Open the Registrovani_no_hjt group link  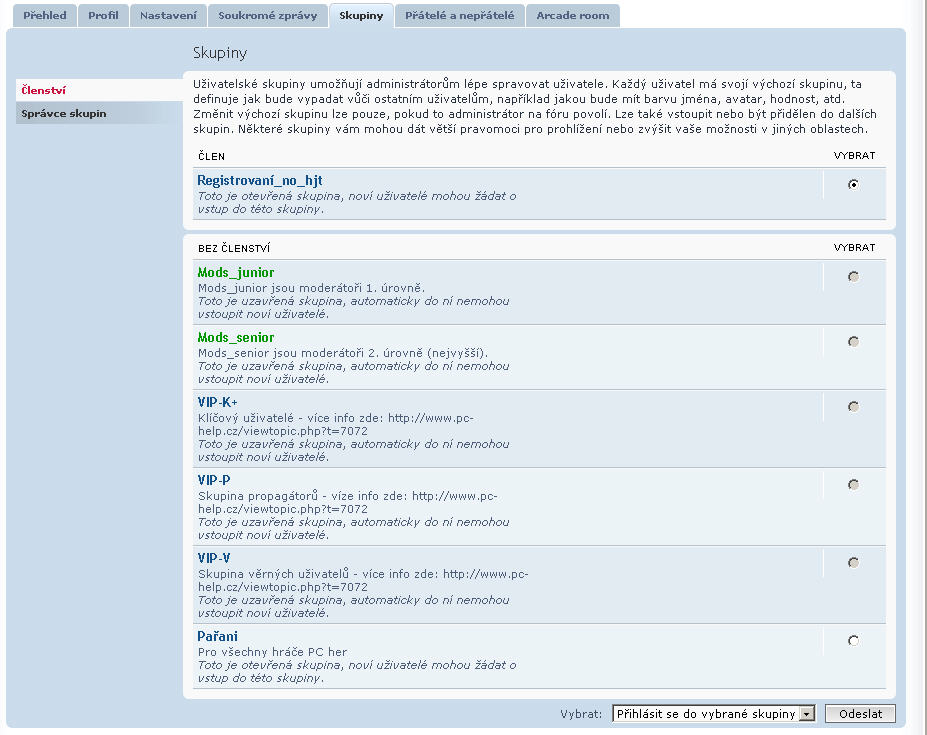260,181
